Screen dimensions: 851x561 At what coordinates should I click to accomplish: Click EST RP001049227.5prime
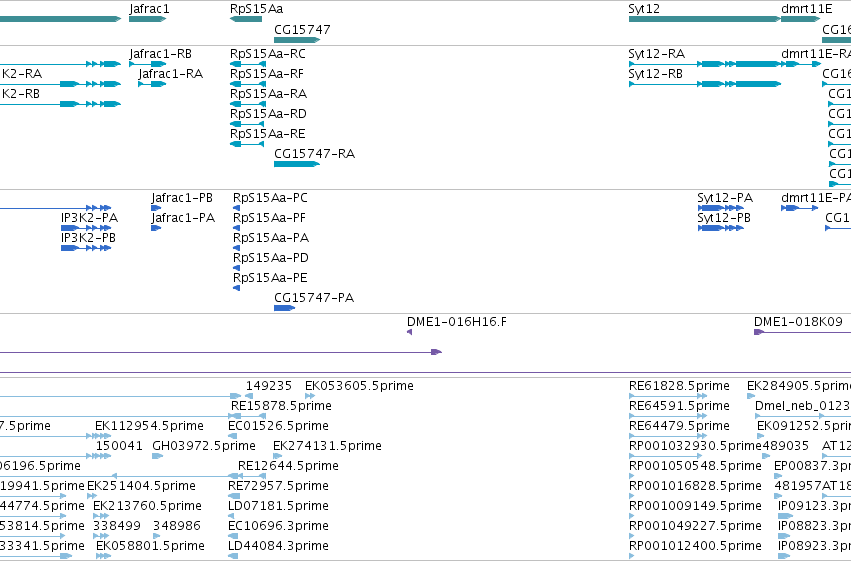click(x=632, y=536)
